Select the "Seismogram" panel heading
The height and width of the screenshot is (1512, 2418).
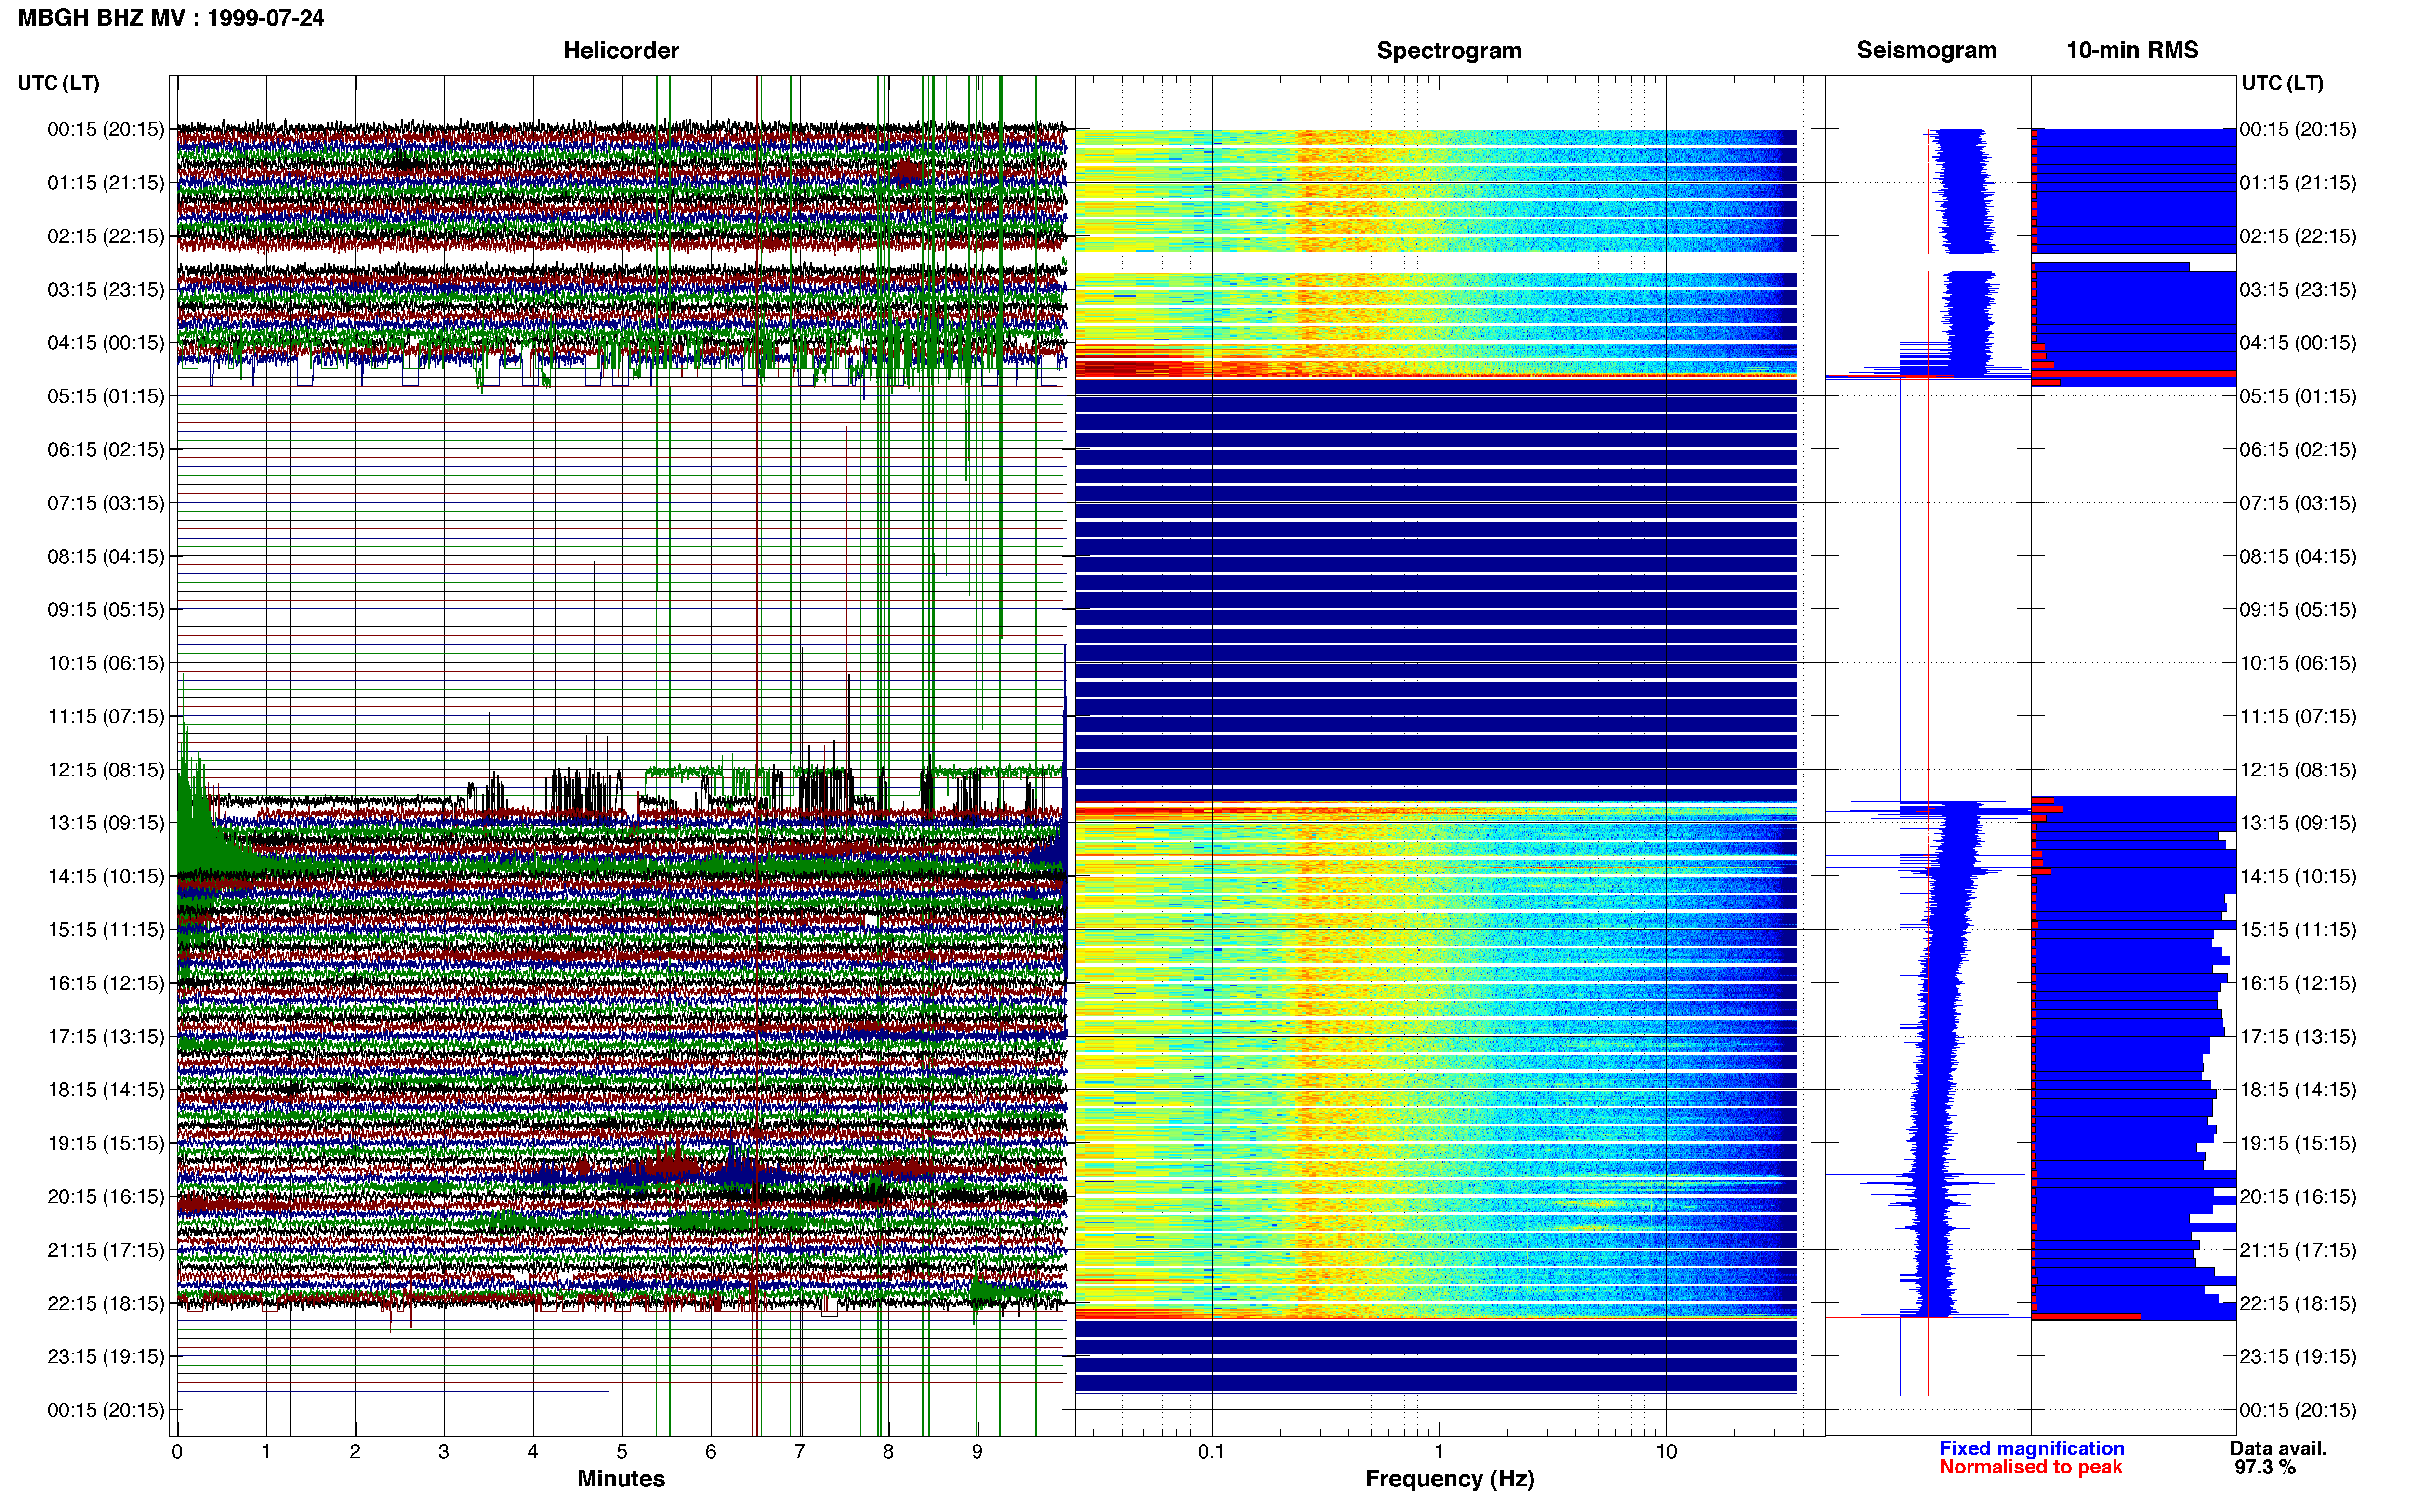pyautogui.click(x=1926, y=50)
